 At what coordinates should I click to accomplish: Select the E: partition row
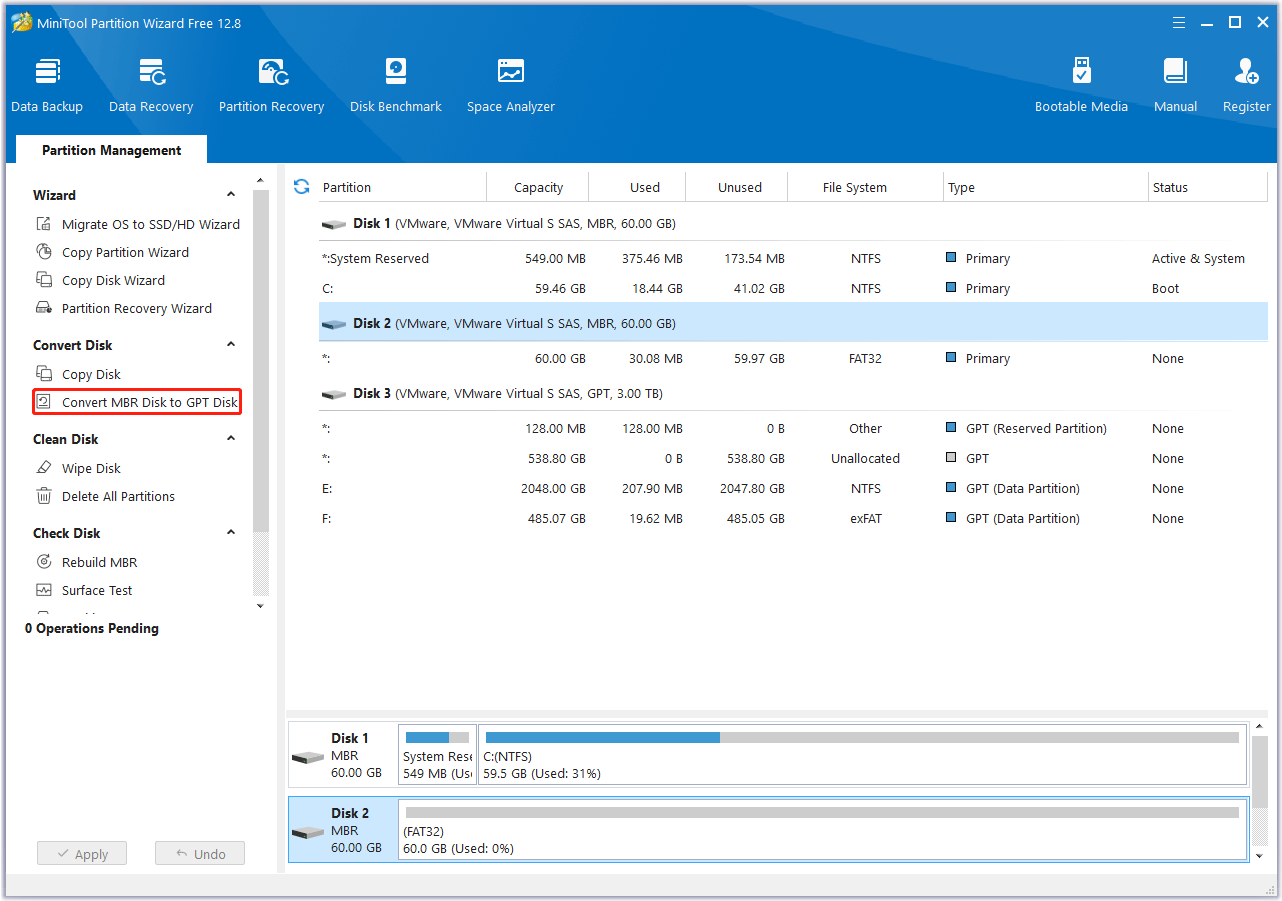click(793, 488)
